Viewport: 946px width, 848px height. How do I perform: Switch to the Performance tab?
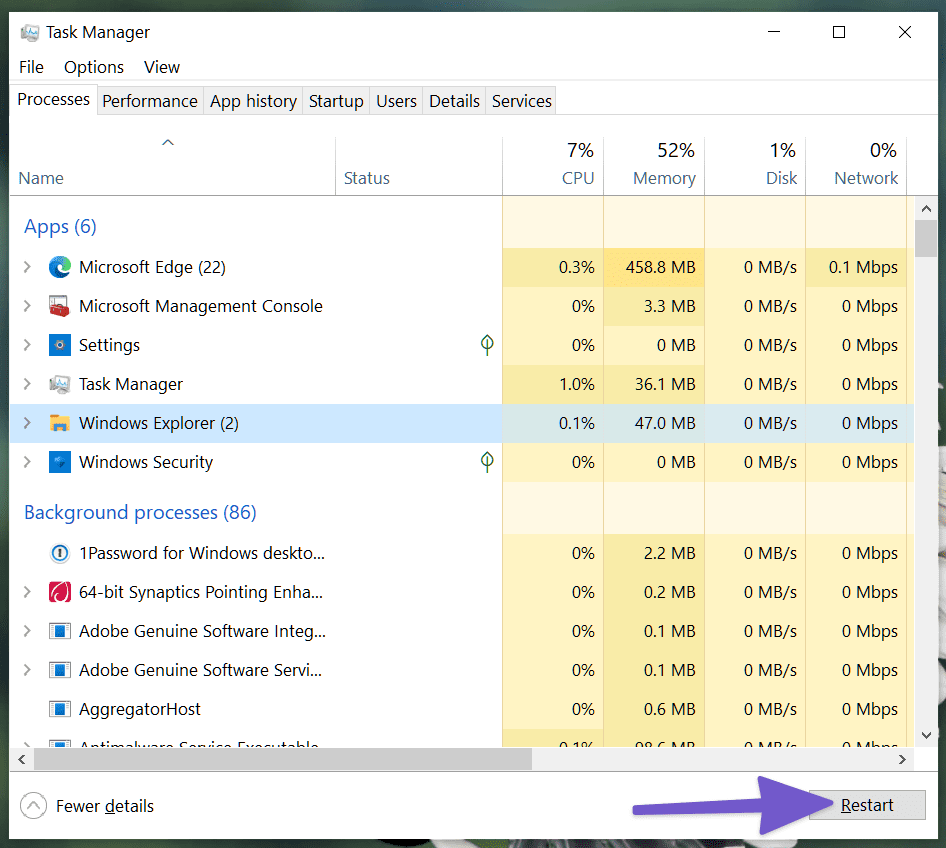150,101
